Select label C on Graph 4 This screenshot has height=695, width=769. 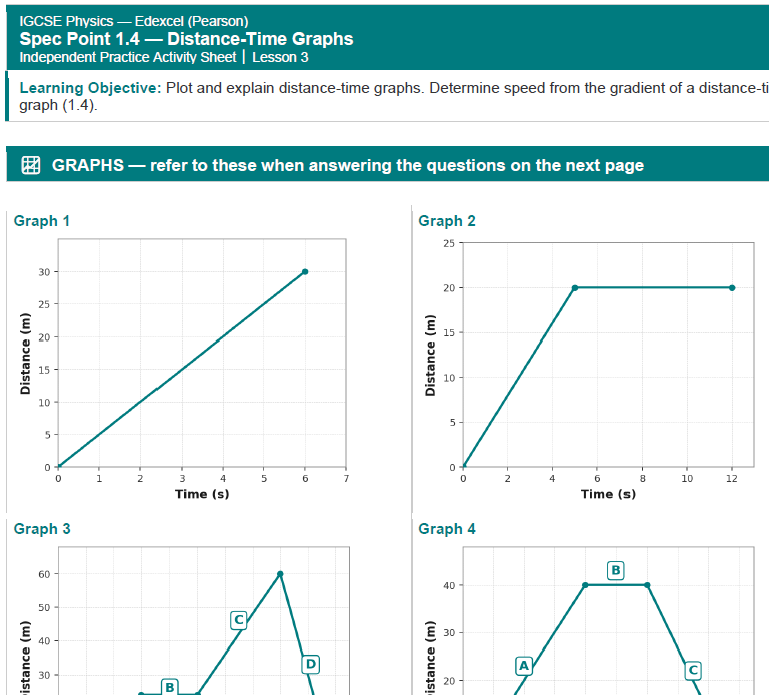pos(693,670)
